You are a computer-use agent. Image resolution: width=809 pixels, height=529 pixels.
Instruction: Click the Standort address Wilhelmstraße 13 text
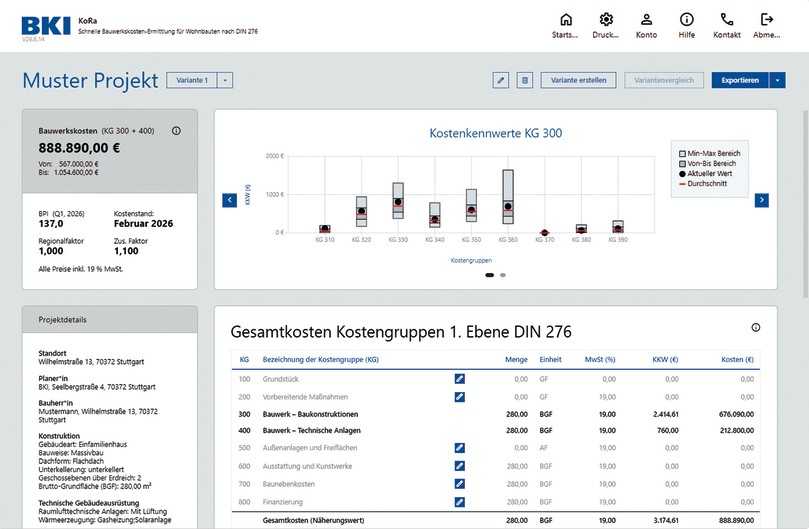91,362
